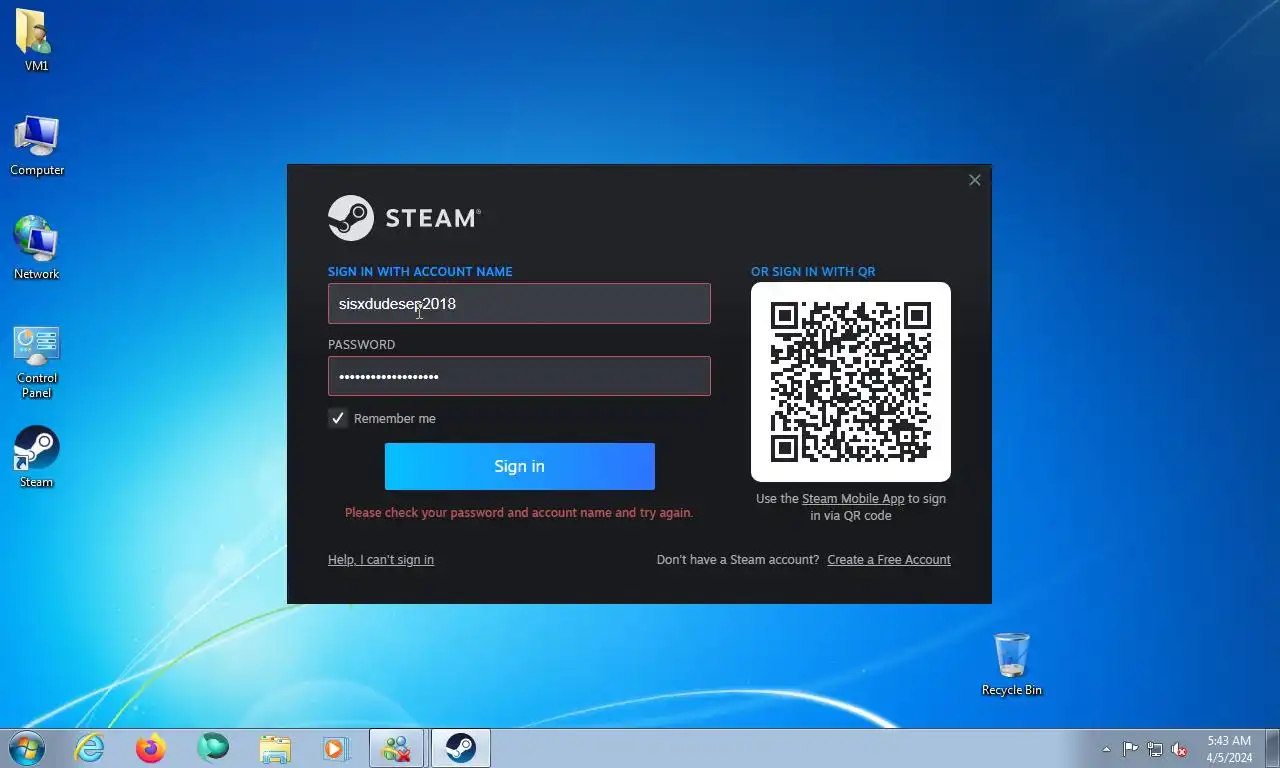Image resolution: width=1280 pixels, height=768 pixels.
Task: Select the Steam taskbar button
Action: click(x=460, y=748)
